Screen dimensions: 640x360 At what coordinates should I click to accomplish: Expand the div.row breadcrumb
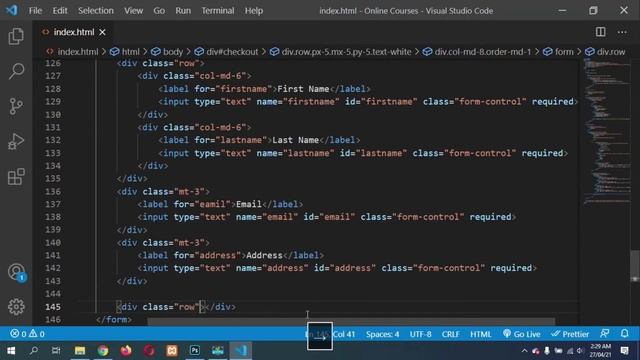click(x=605, y=52)
